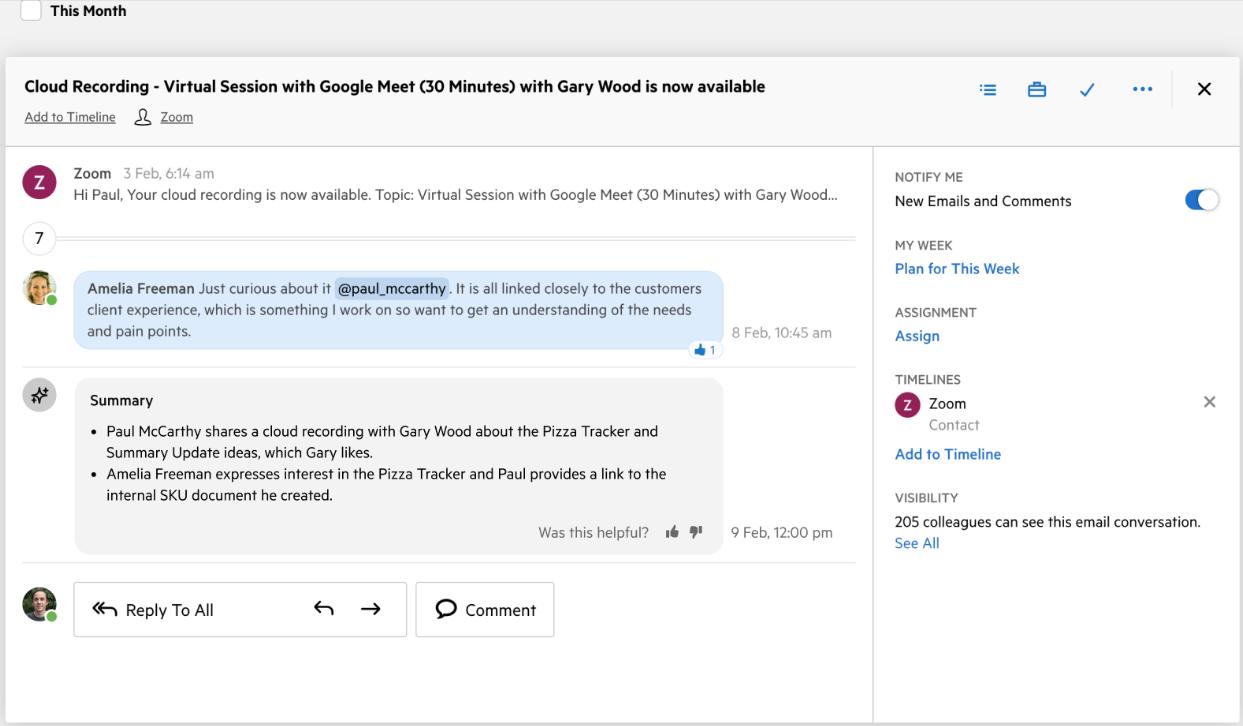The width and height of the screenshot is (1243, 726).
Task: Click the briefcase icon in header
Action: [1037, 89]
